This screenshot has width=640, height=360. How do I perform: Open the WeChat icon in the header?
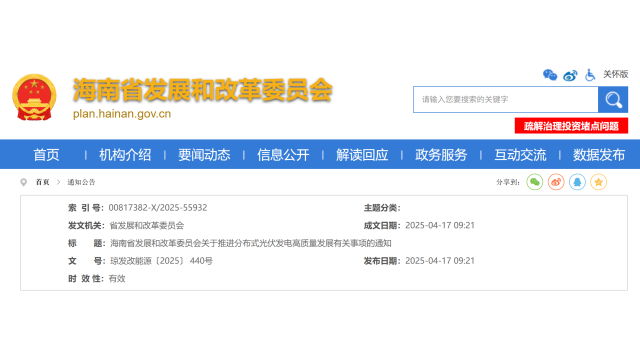click(x=550, y=75)
